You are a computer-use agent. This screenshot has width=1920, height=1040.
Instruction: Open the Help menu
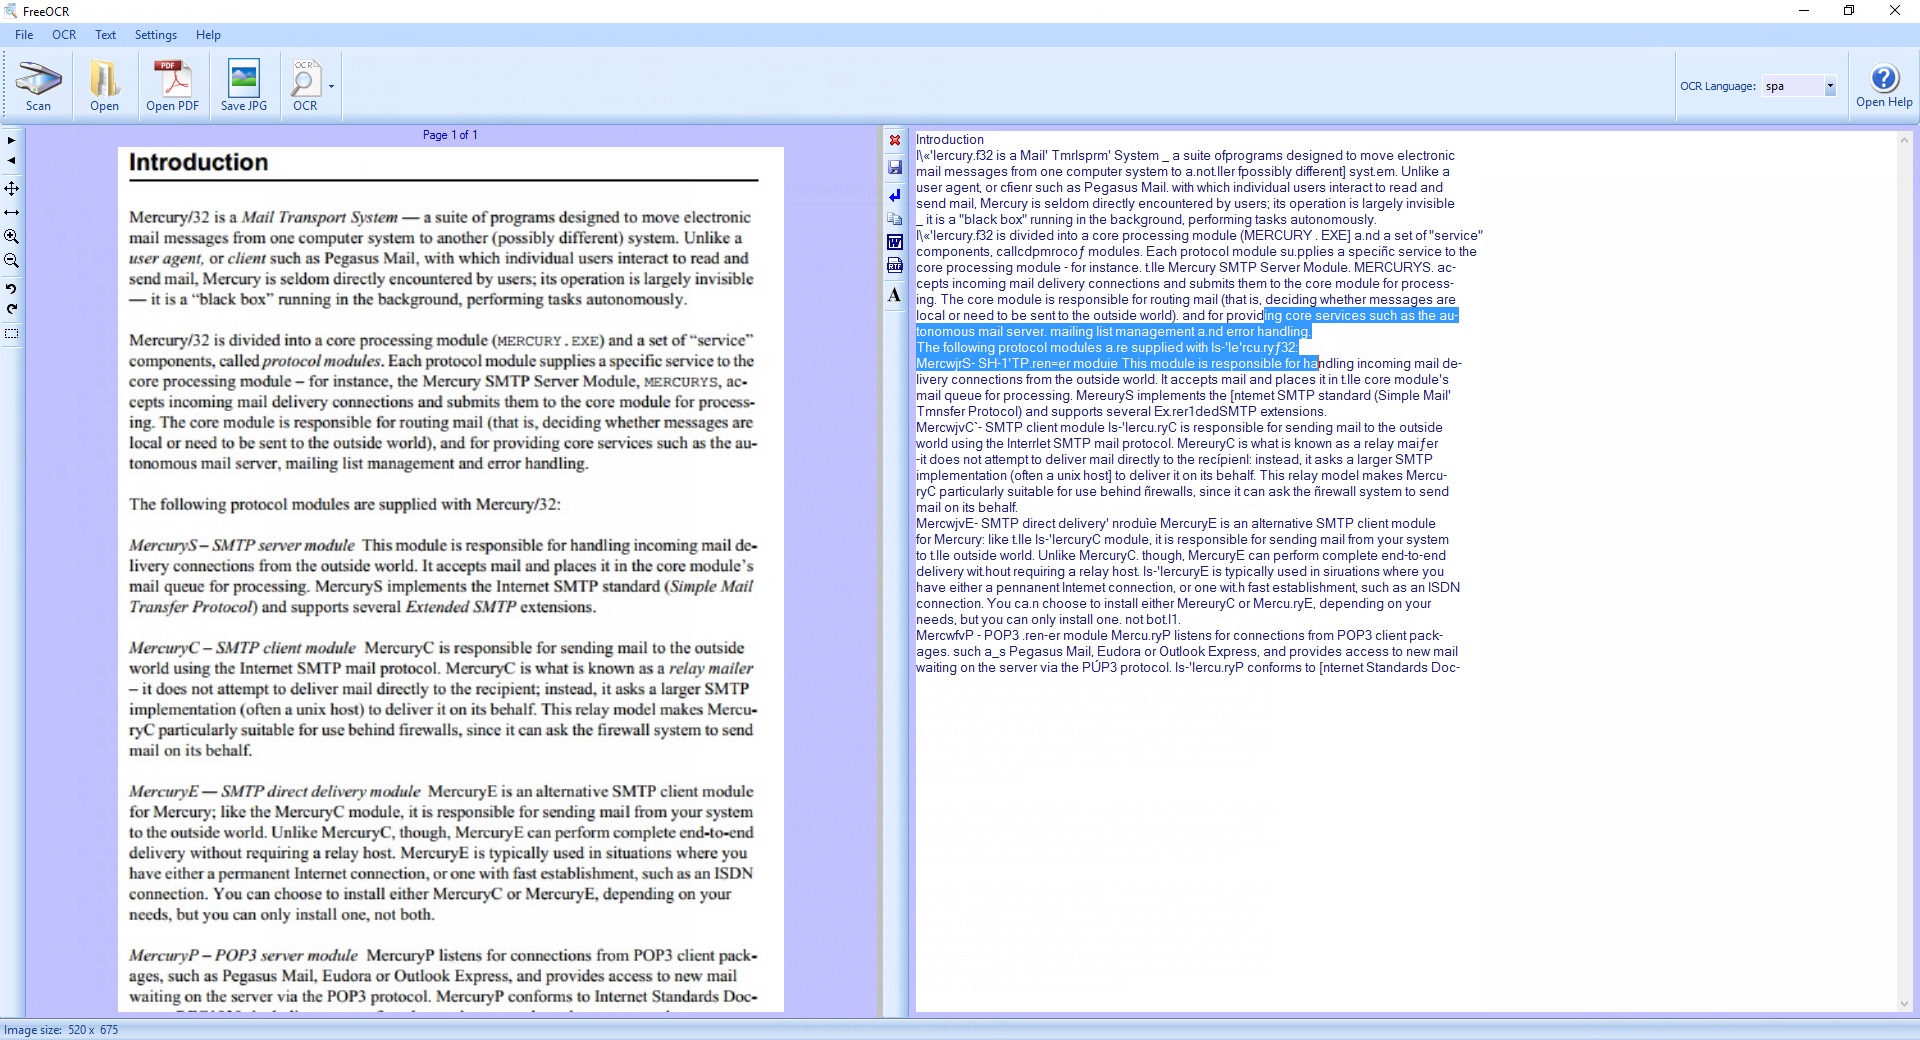click(208, 35)
